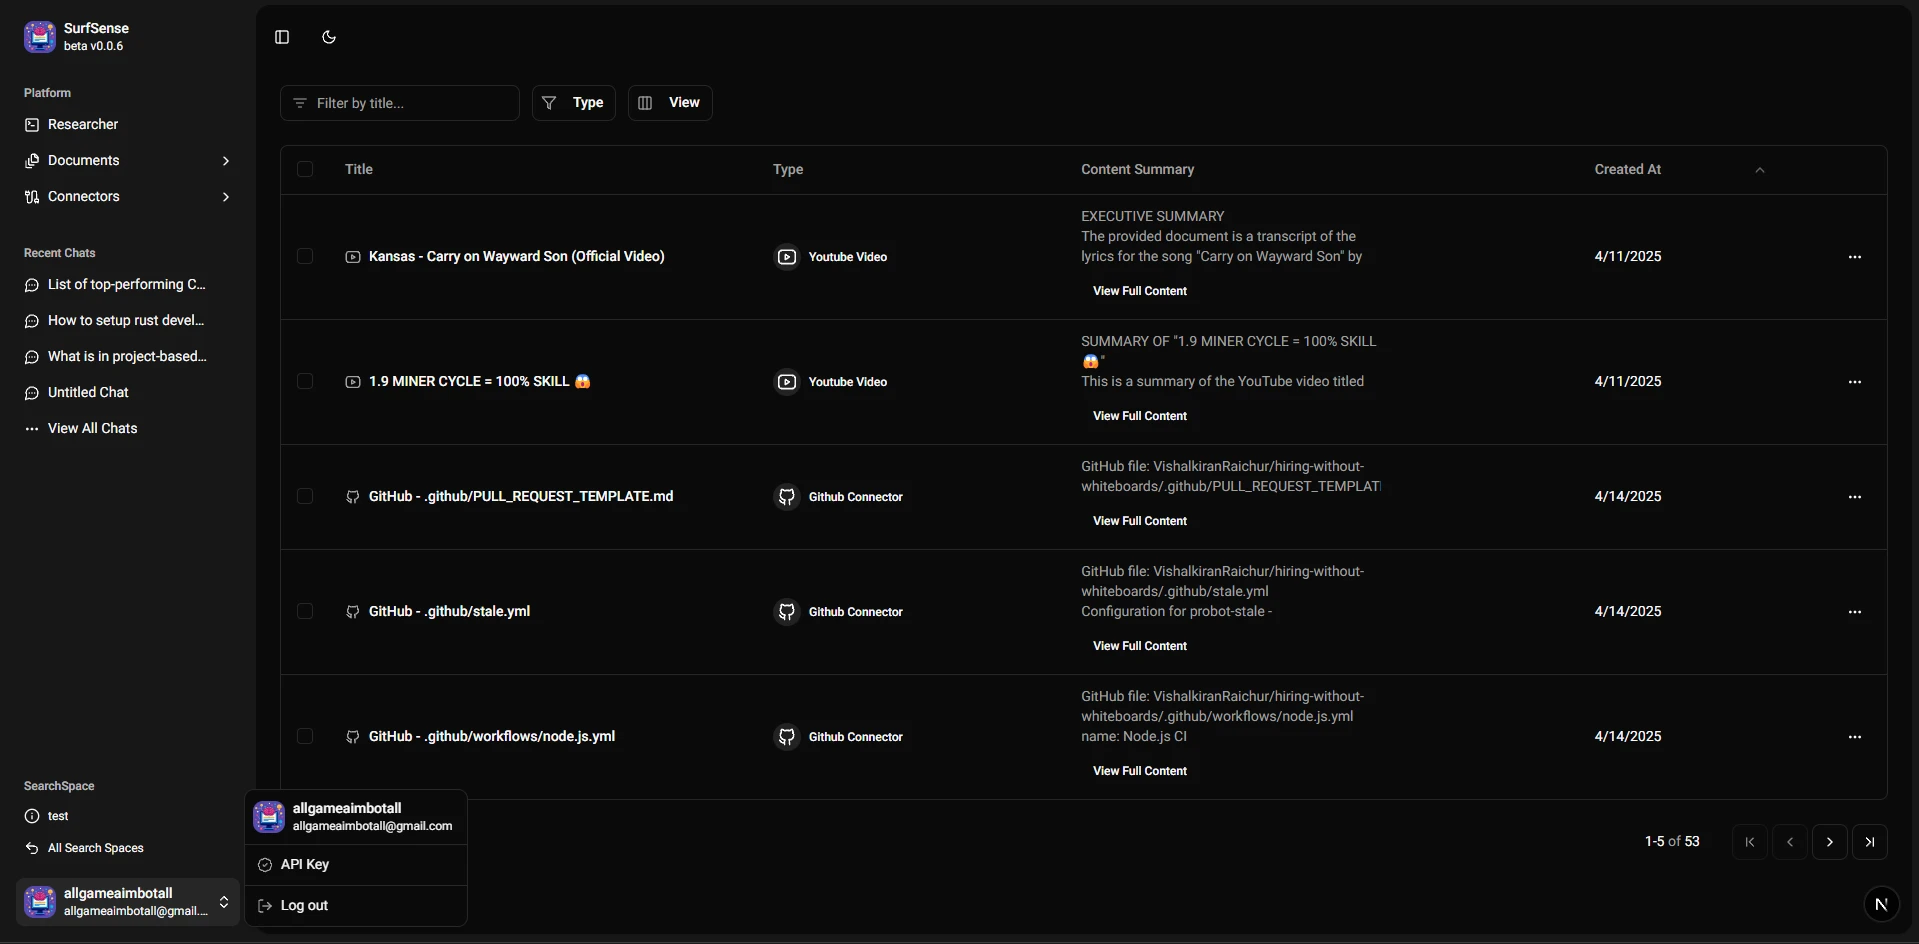View Full Content of 1.9 MINER CYCLE video
1919x944 pixels.
click(1139, 416)
